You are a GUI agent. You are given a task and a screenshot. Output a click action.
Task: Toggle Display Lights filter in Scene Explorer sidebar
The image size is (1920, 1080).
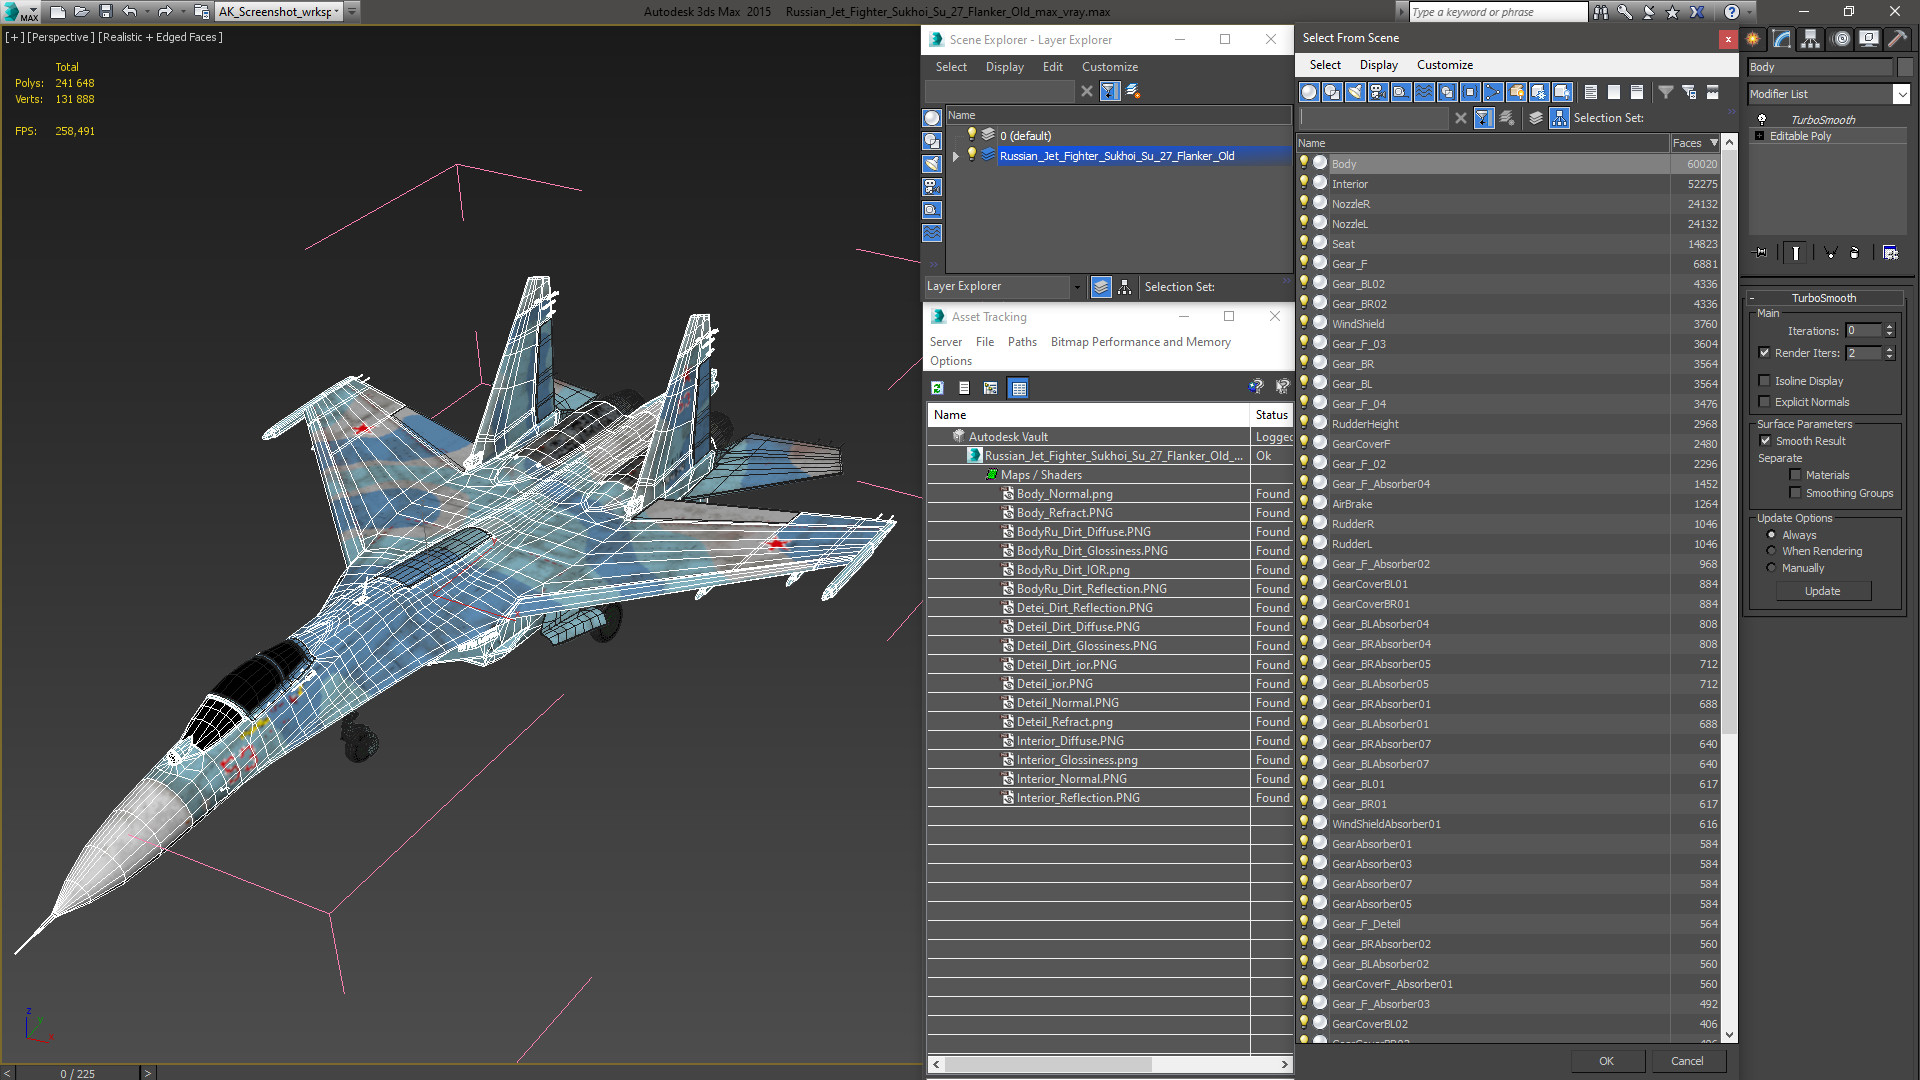932,164
